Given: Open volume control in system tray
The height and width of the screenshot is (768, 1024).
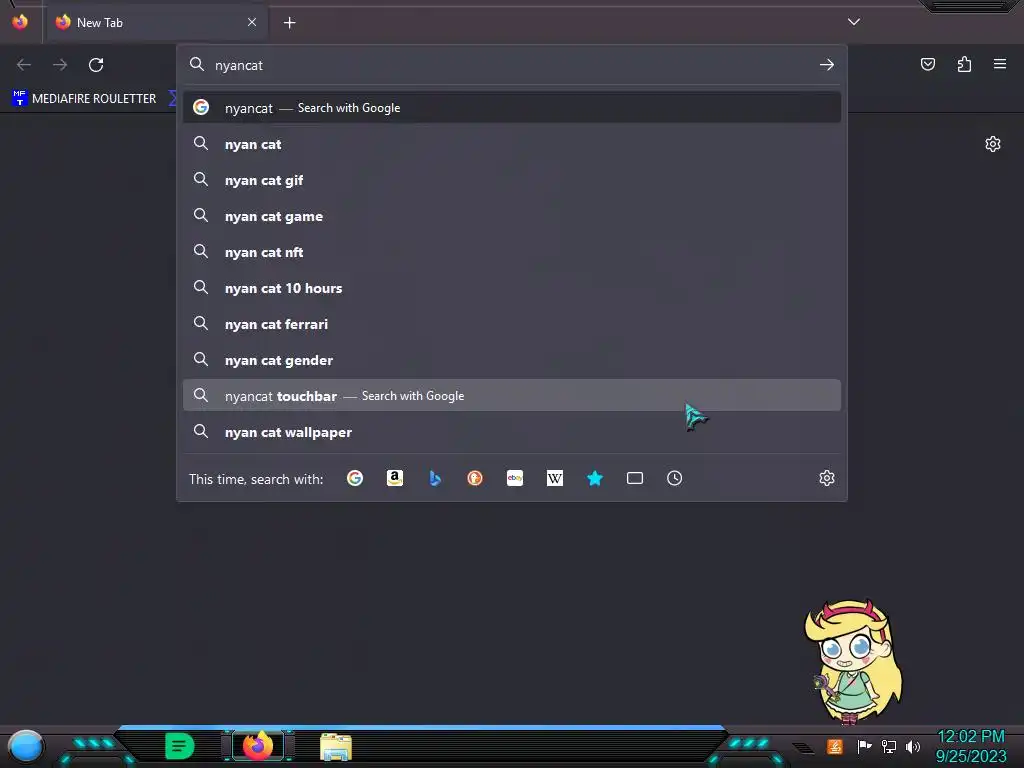Looking at the screenshot, I should click(x=913, y=746).
